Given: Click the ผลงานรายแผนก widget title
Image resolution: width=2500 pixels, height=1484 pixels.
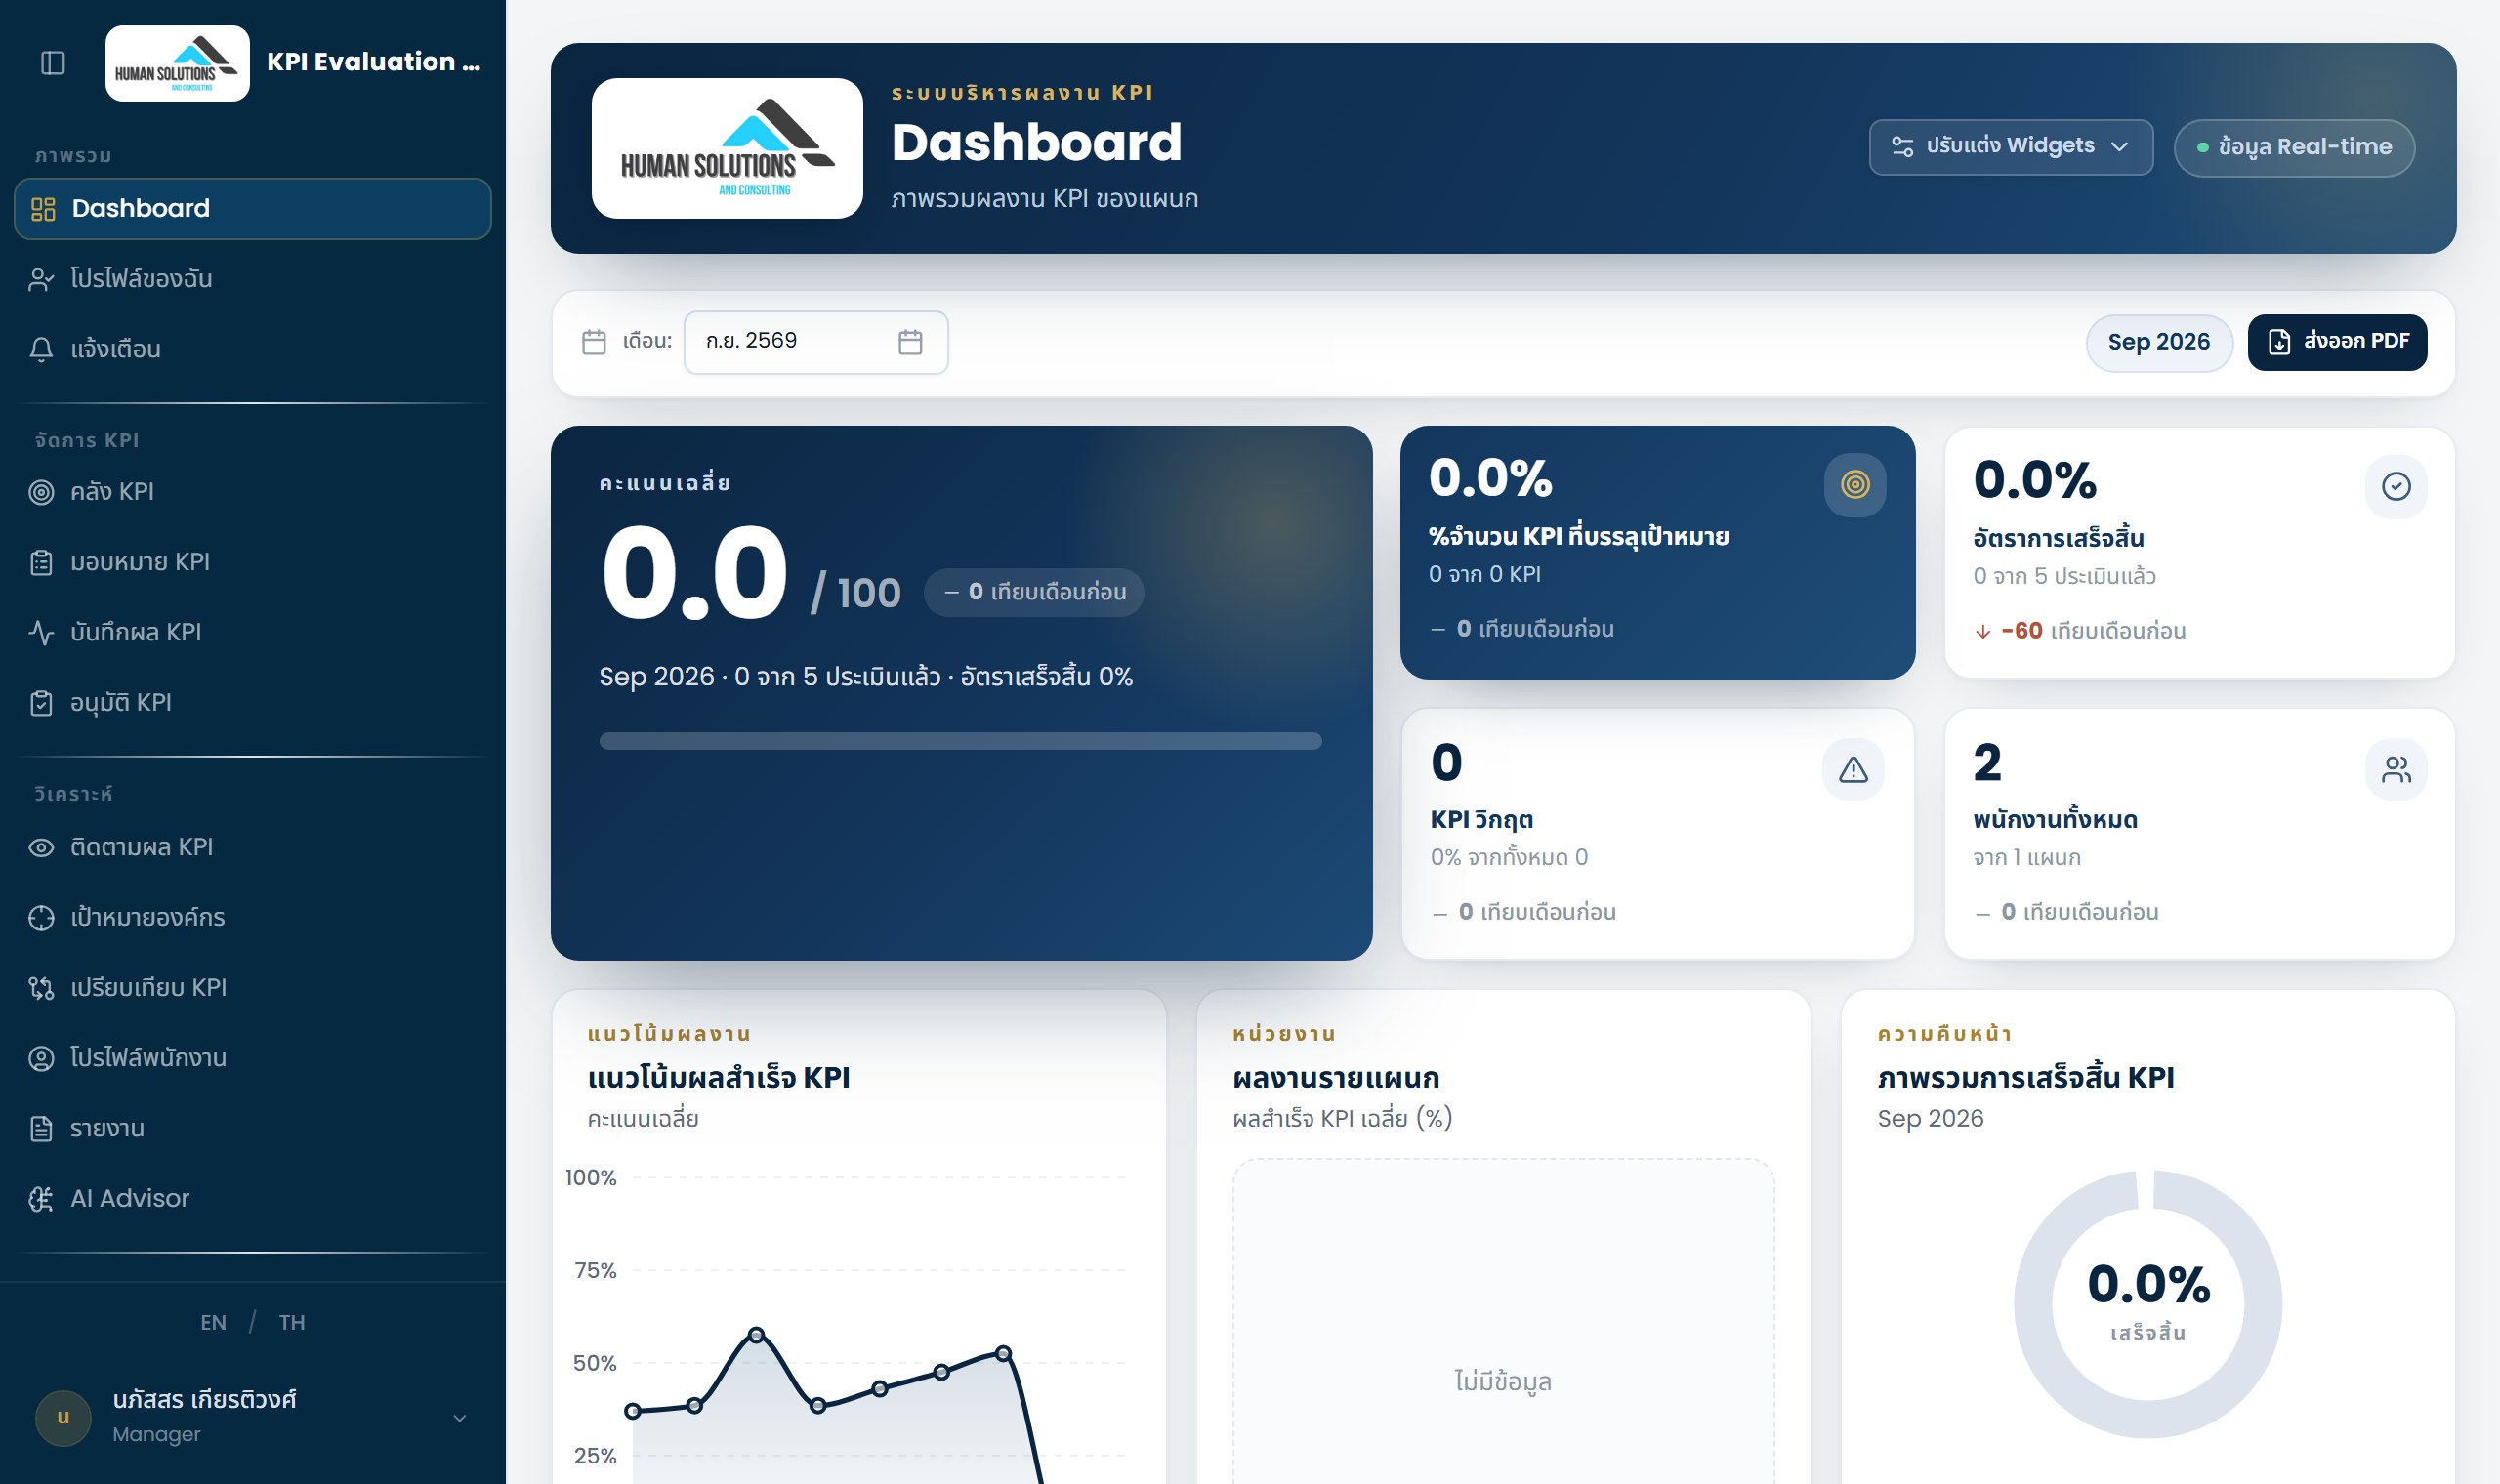Looking at the screenshot, I should tap(1336, 1077).
